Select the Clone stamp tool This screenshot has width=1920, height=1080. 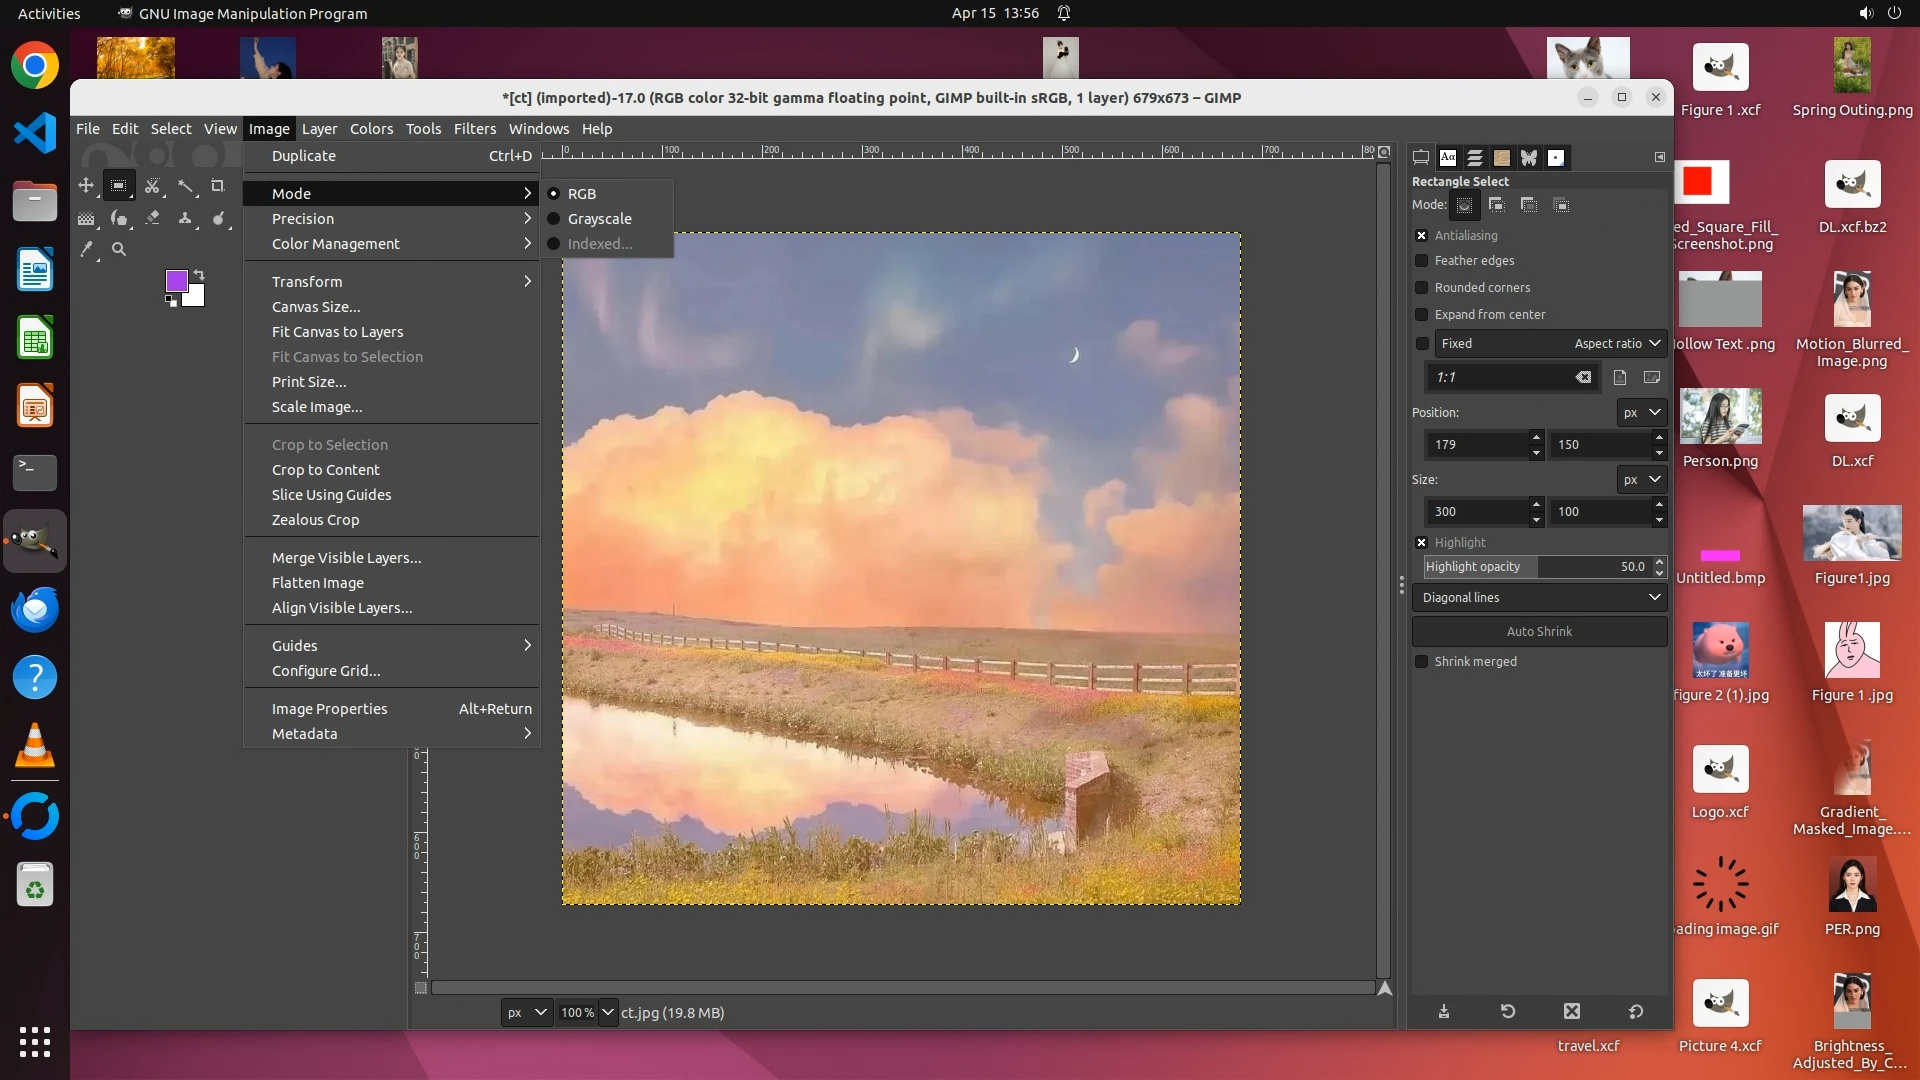185,218
